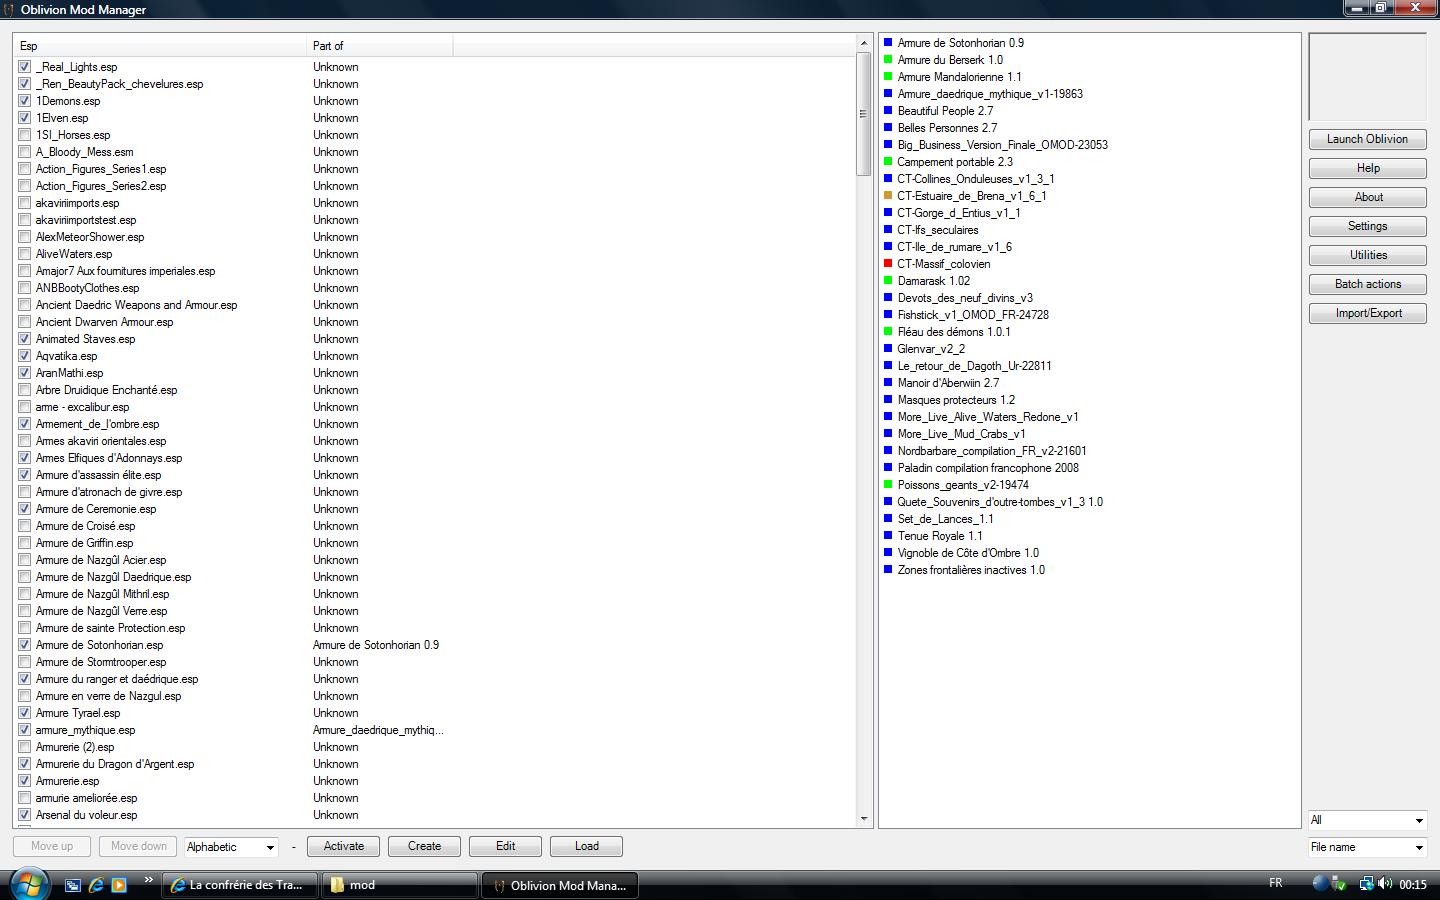The image size is (1440, 900).
Task: Click the empty mod preview image box
Action: coord(1367,77)
